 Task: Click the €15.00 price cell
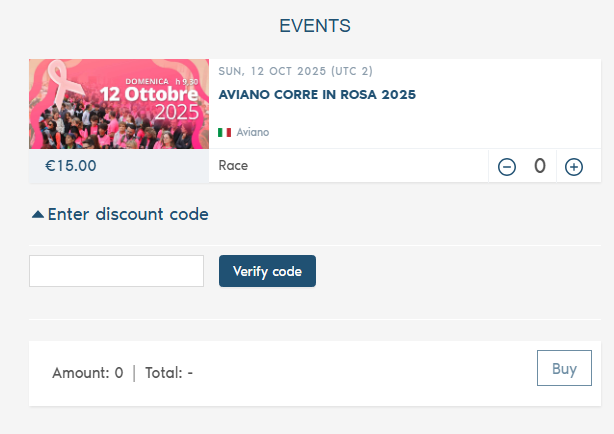(71, 166)
